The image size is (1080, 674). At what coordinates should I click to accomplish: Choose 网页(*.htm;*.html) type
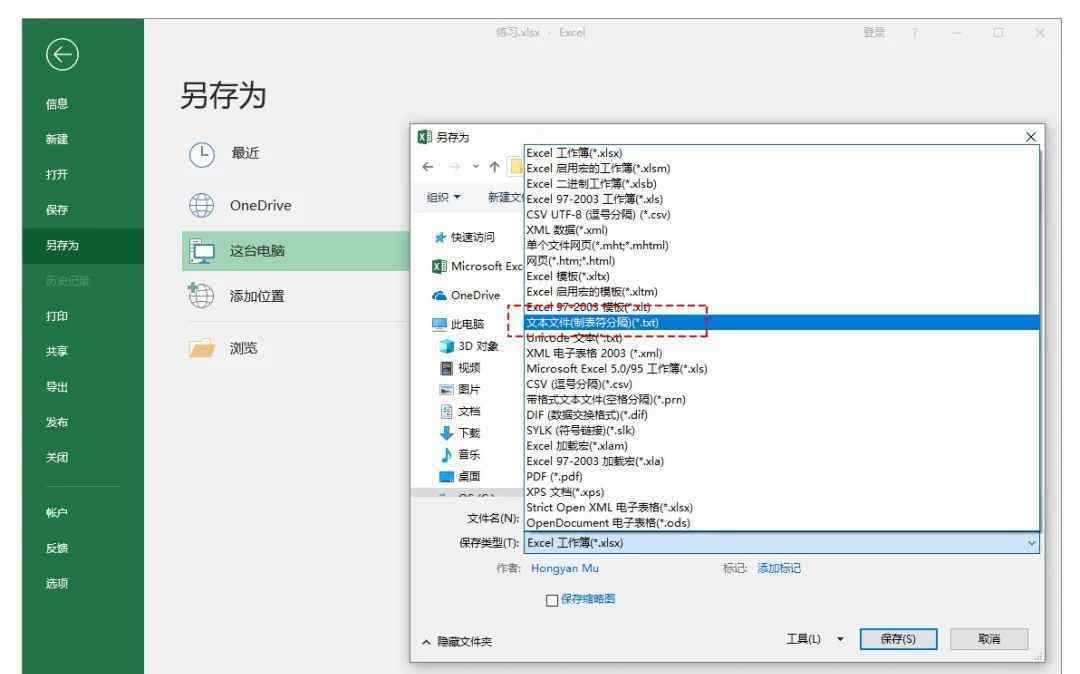782,261
